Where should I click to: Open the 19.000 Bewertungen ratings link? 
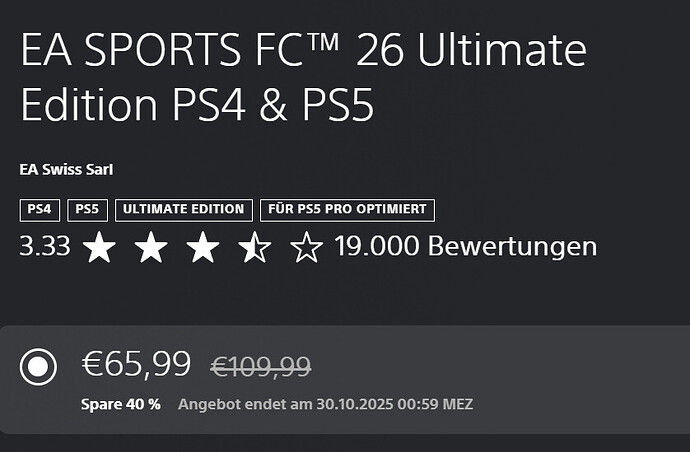(x=465, y=246)
